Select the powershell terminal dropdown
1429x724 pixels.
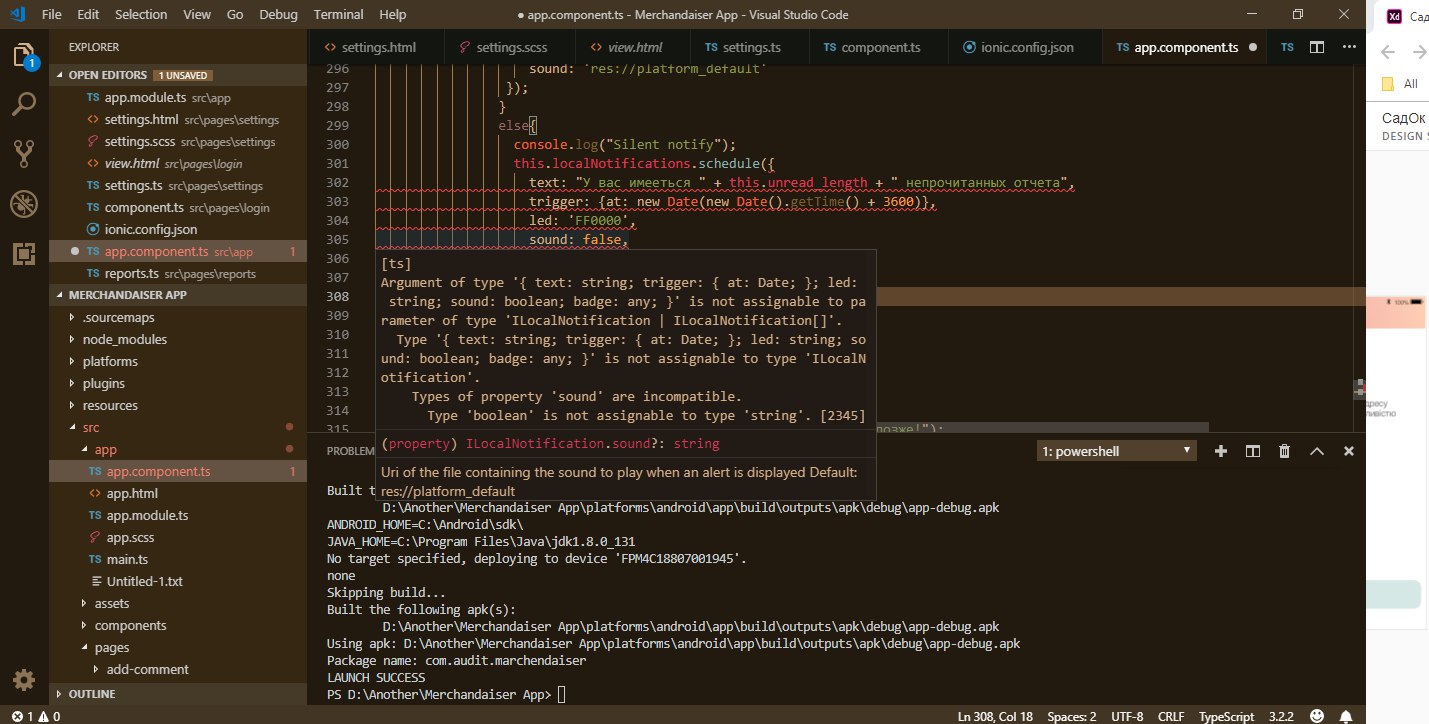tap(1117, 451)
